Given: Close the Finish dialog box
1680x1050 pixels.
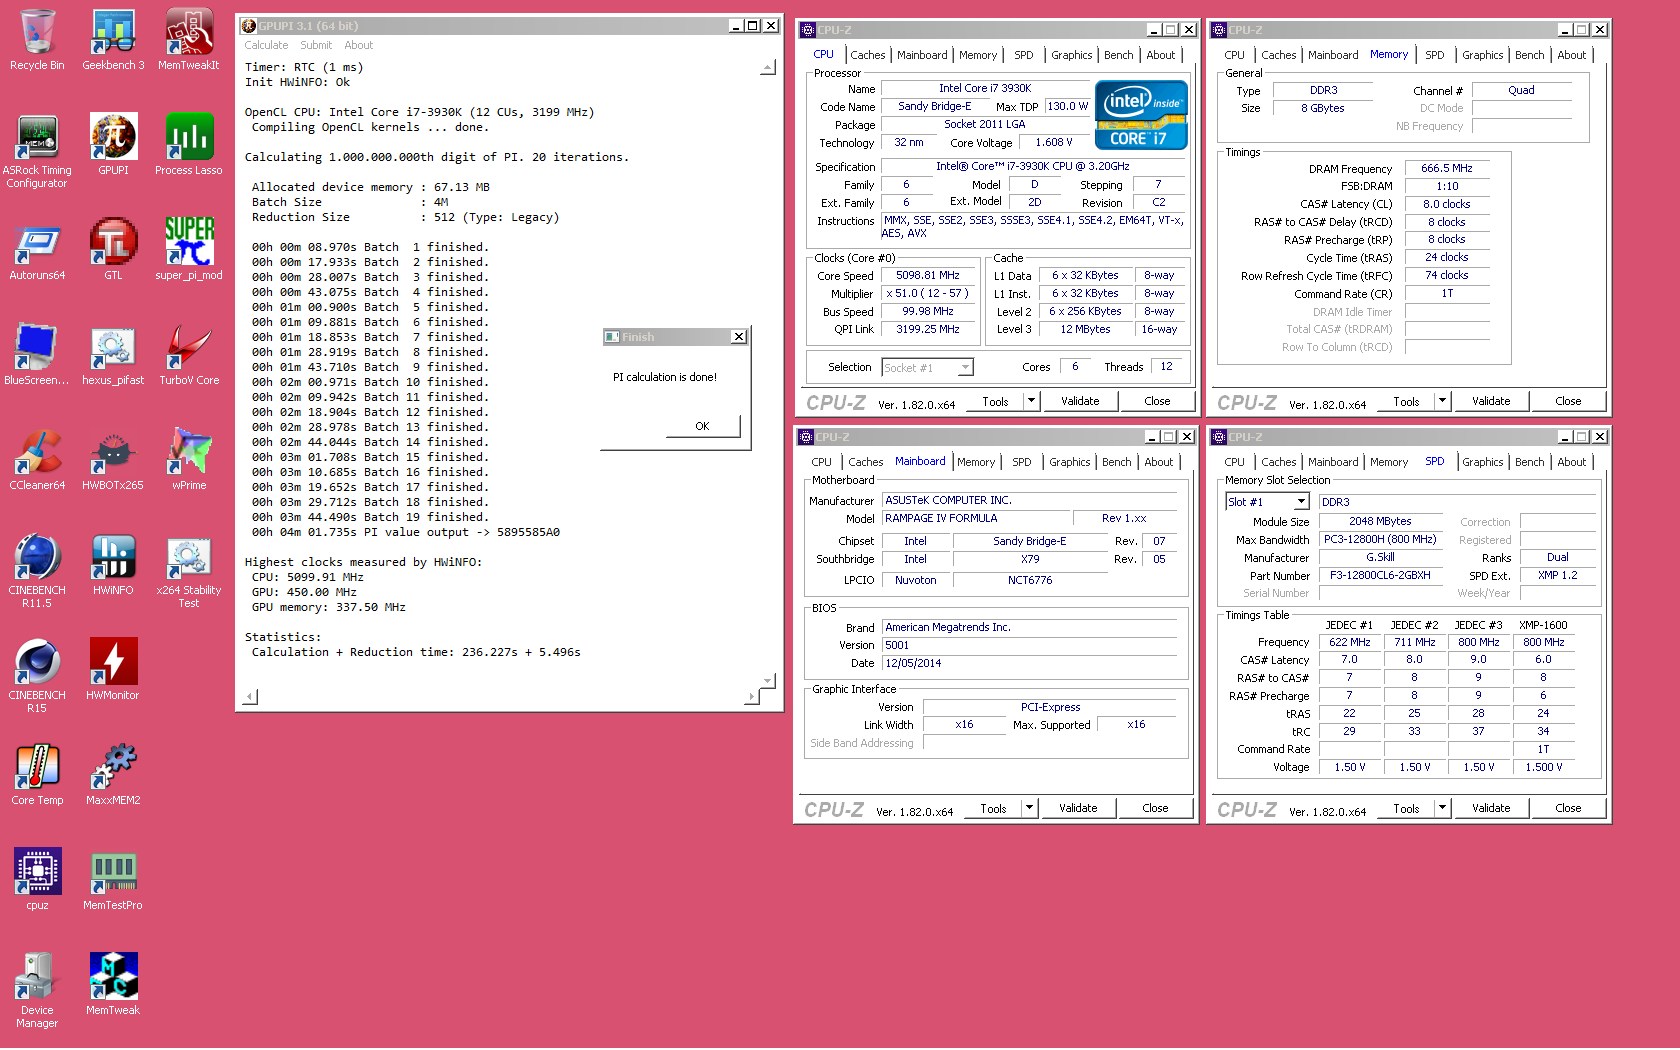Looking at the screenshot, I should 739,337.
